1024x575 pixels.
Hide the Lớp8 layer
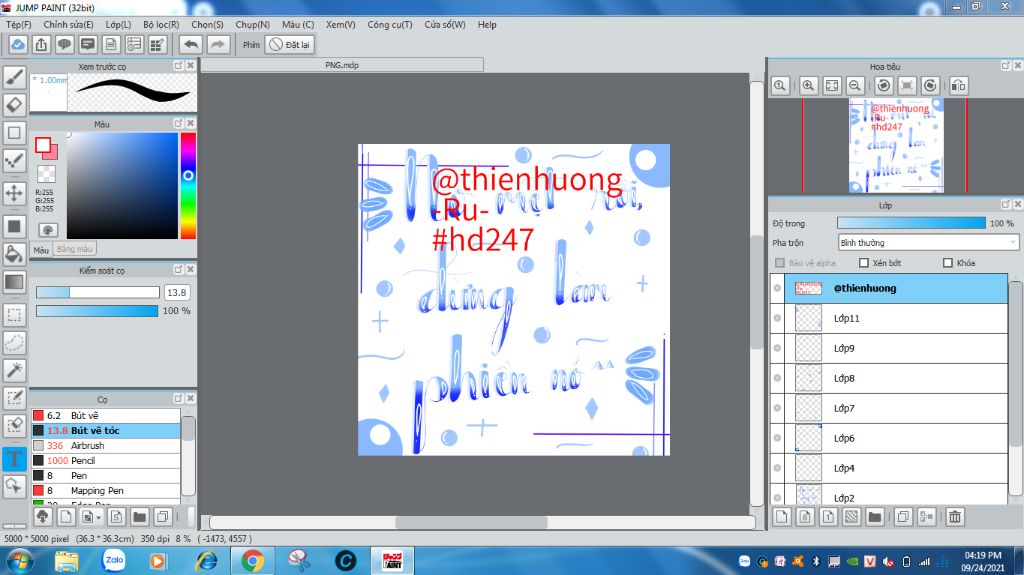point(777,378)
